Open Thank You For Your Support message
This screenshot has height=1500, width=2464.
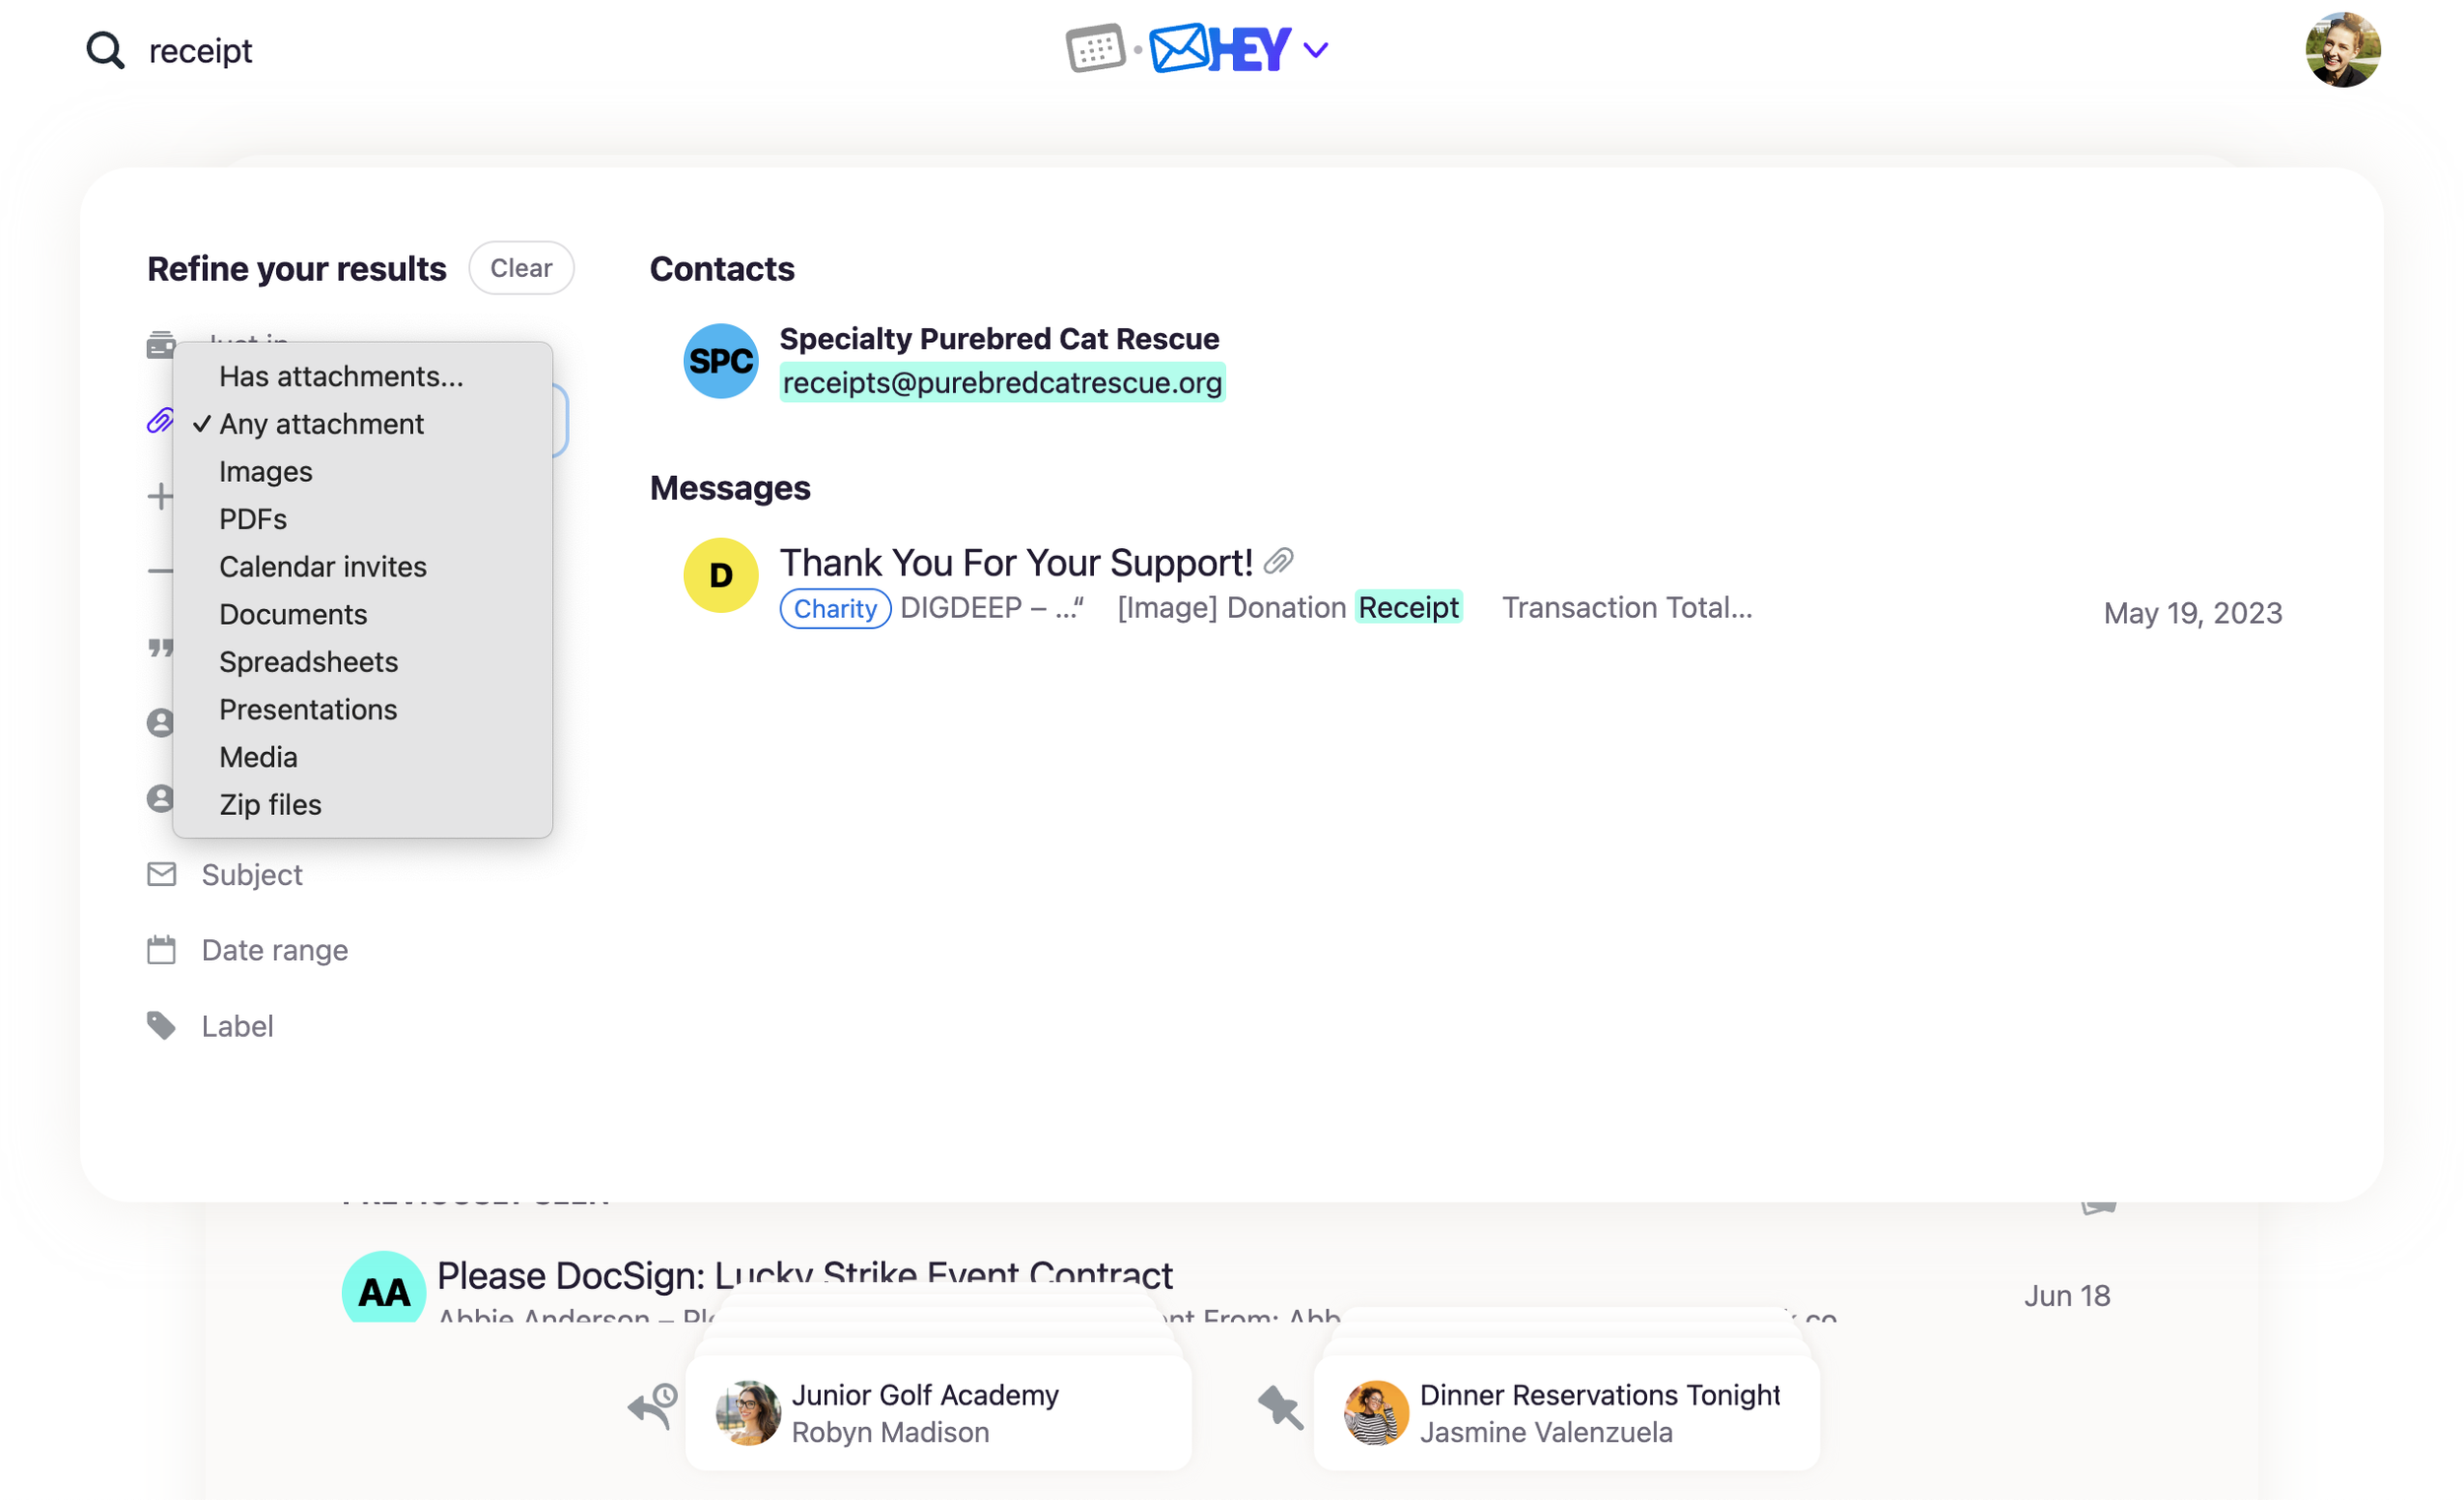pos(1015,563)
